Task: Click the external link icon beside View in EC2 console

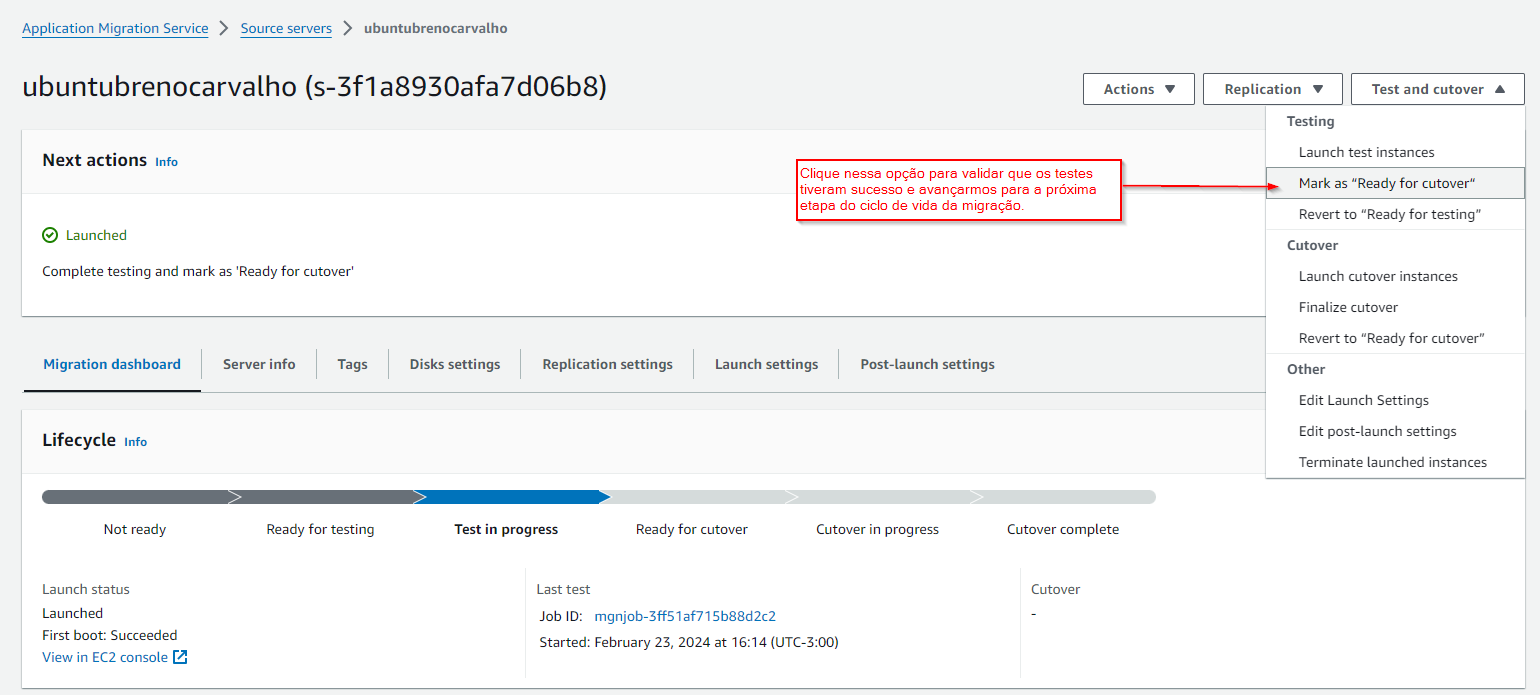Action: [180, 657]
